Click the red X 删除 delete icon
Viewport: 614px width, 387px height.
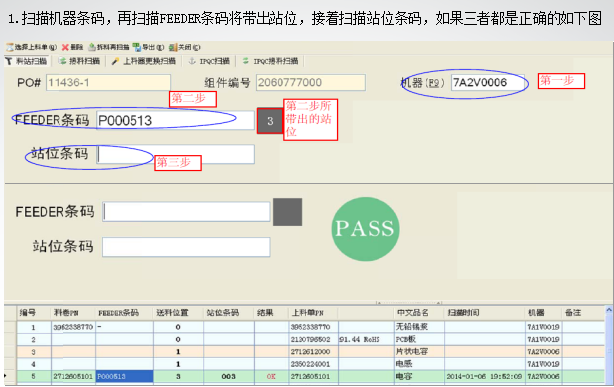(65, 47)
